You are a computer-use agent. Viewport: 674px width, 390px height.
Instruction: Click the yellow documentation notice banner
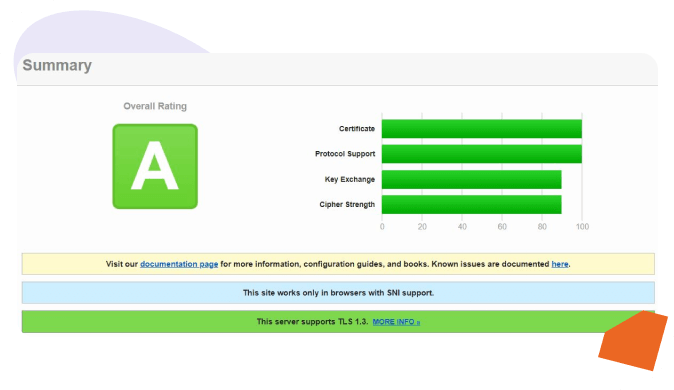pyautogui.click(x=338, y=264)
